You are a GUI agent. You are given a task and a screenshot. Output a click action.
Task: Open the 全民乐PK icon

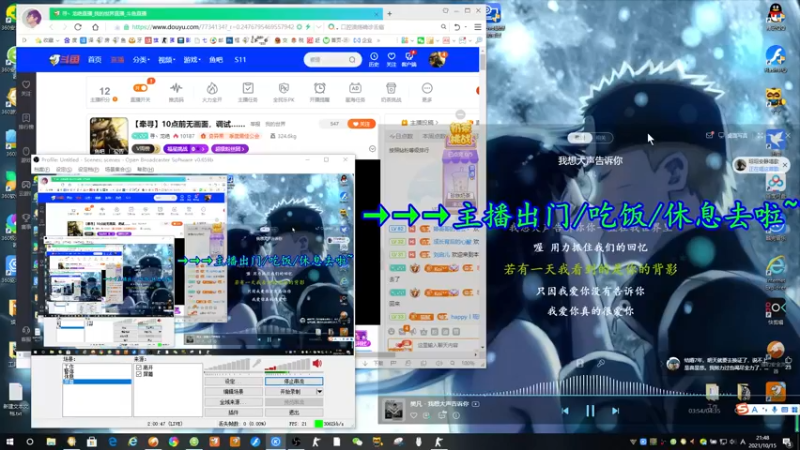tap(284, 88)
